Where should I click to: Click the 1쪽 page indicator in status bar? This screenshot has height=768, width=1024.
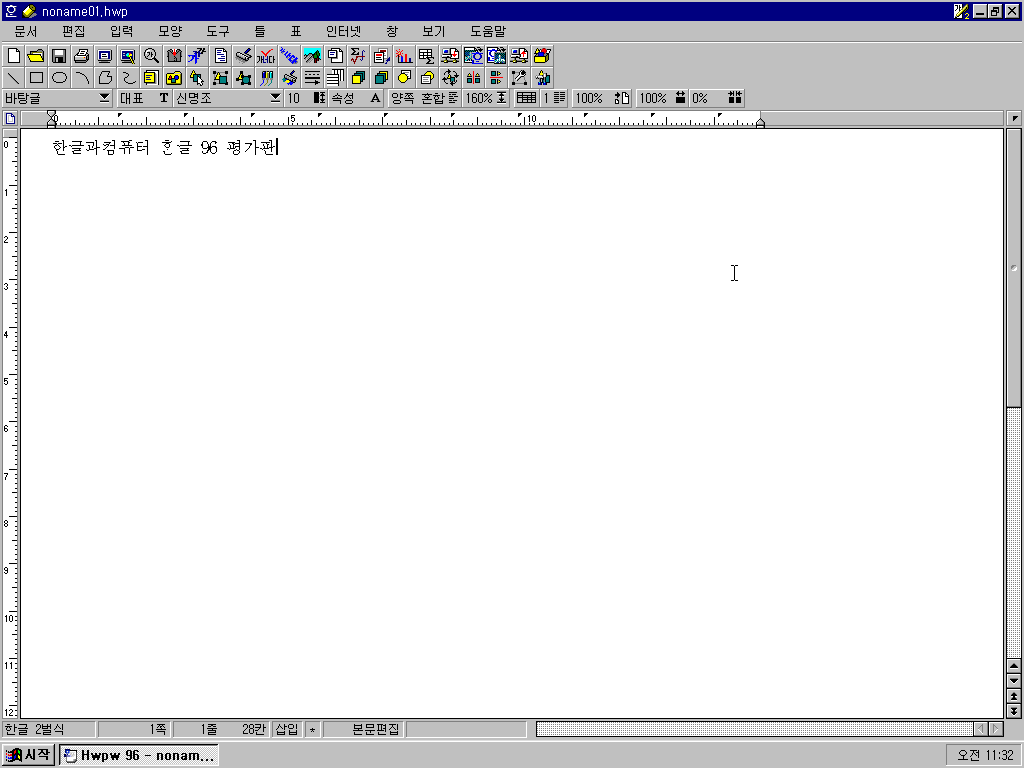coord(134,729)
